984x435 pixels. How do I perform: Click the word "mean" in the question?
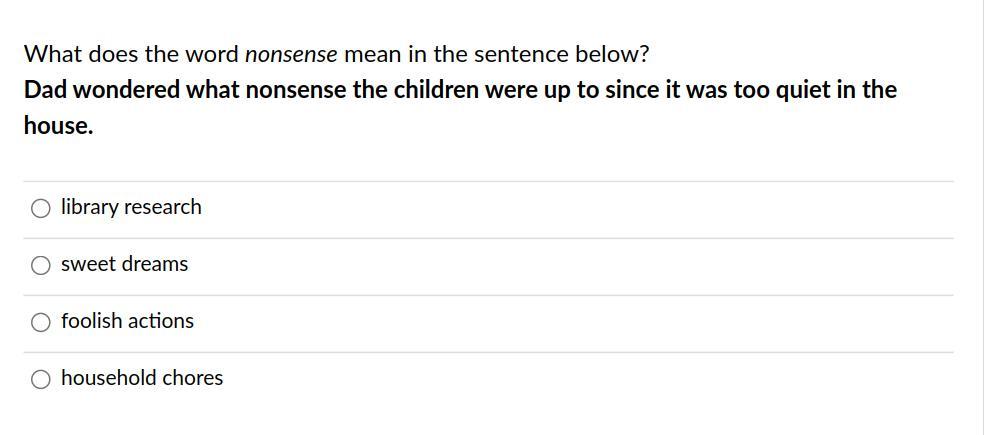[x=368, y=54]
